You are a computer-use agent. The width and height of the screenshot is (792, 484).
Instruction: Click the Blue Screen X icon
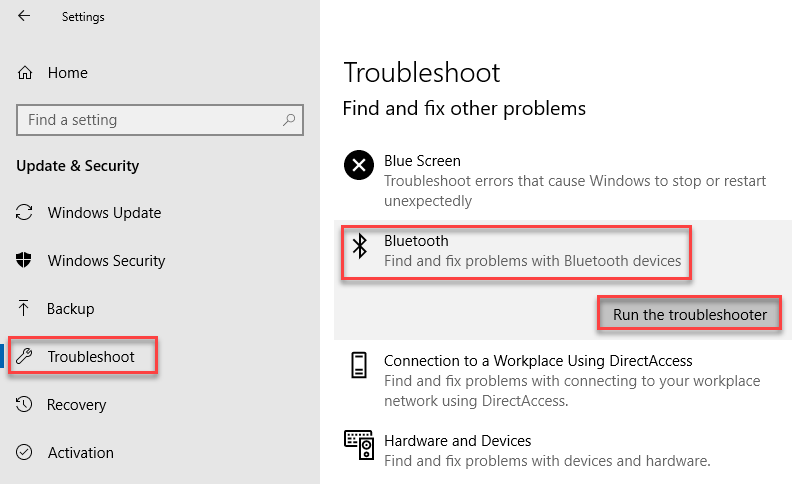click(359, 165)
